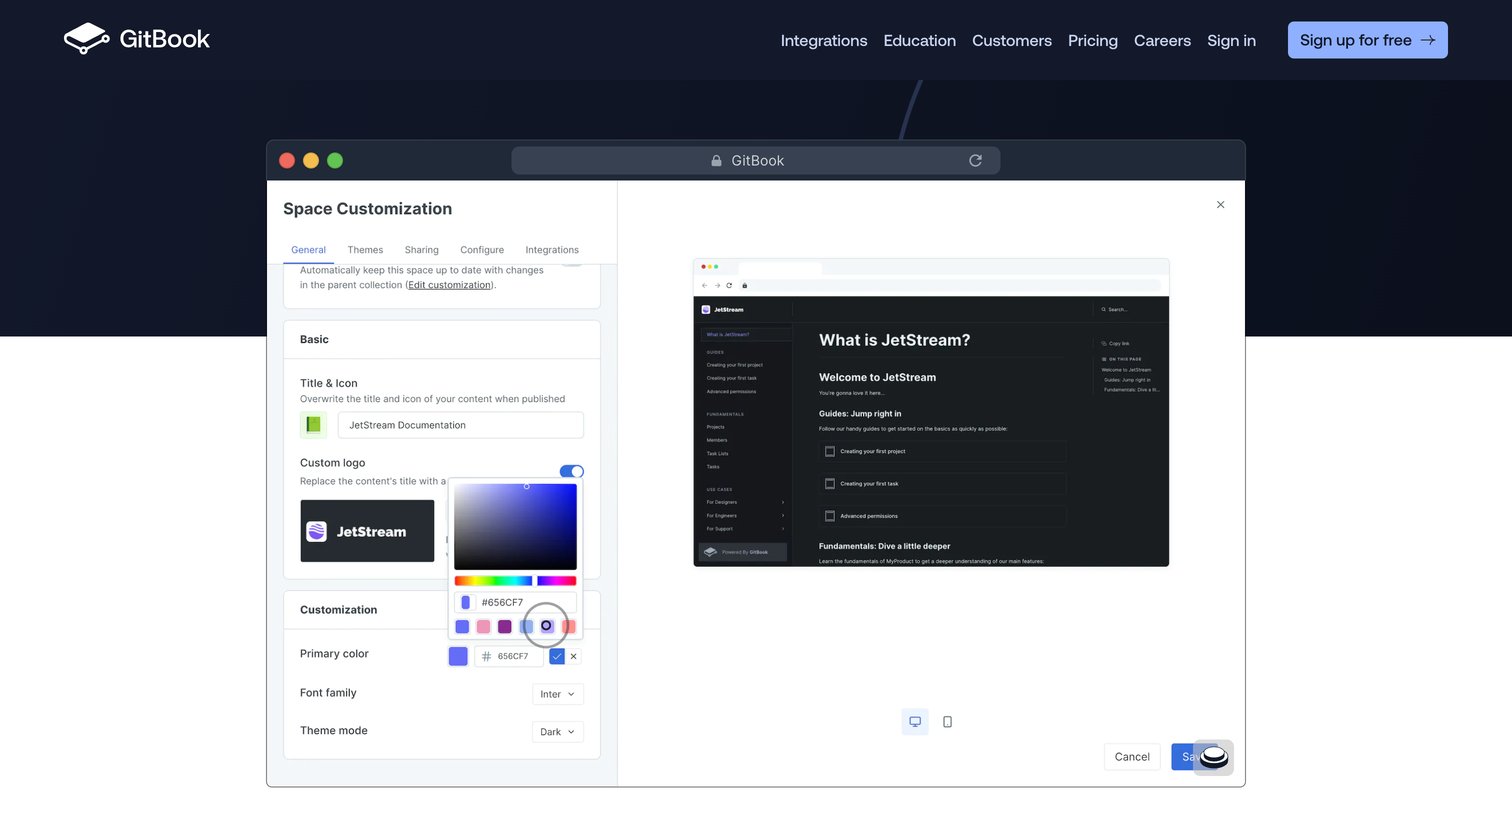Click the Primary color 656CF7 hex input
The image size is (1512, 814).
click(x=509, y=656)
